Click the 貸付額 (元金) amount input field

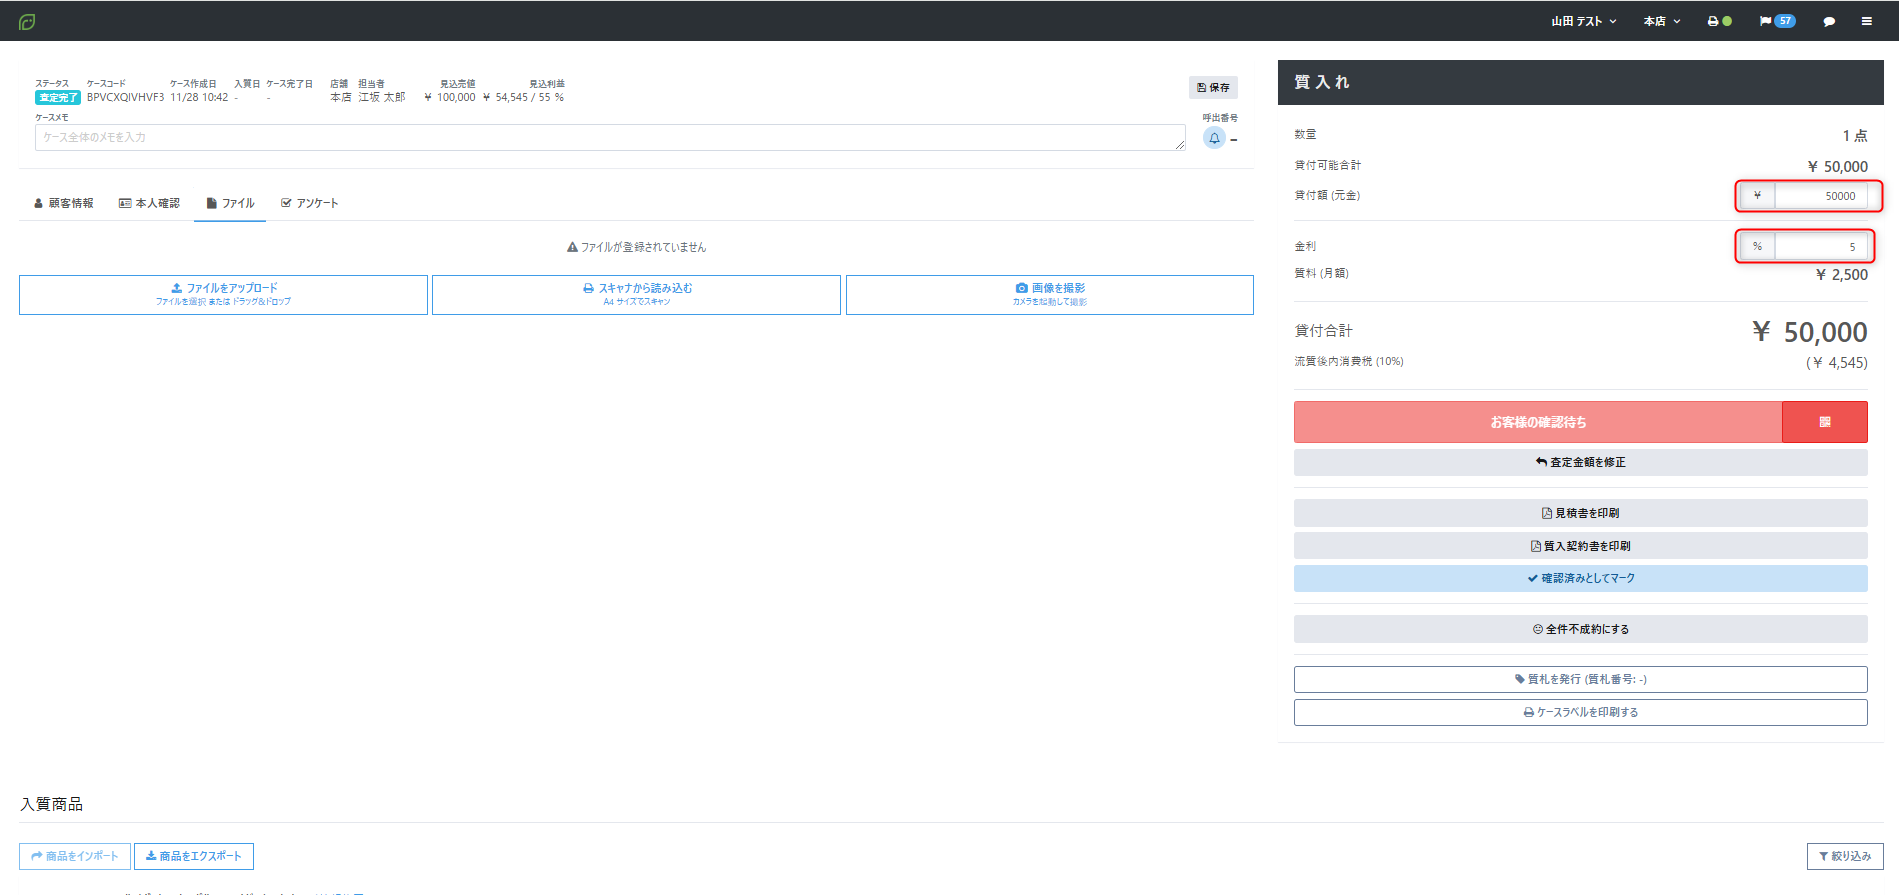1819,196
